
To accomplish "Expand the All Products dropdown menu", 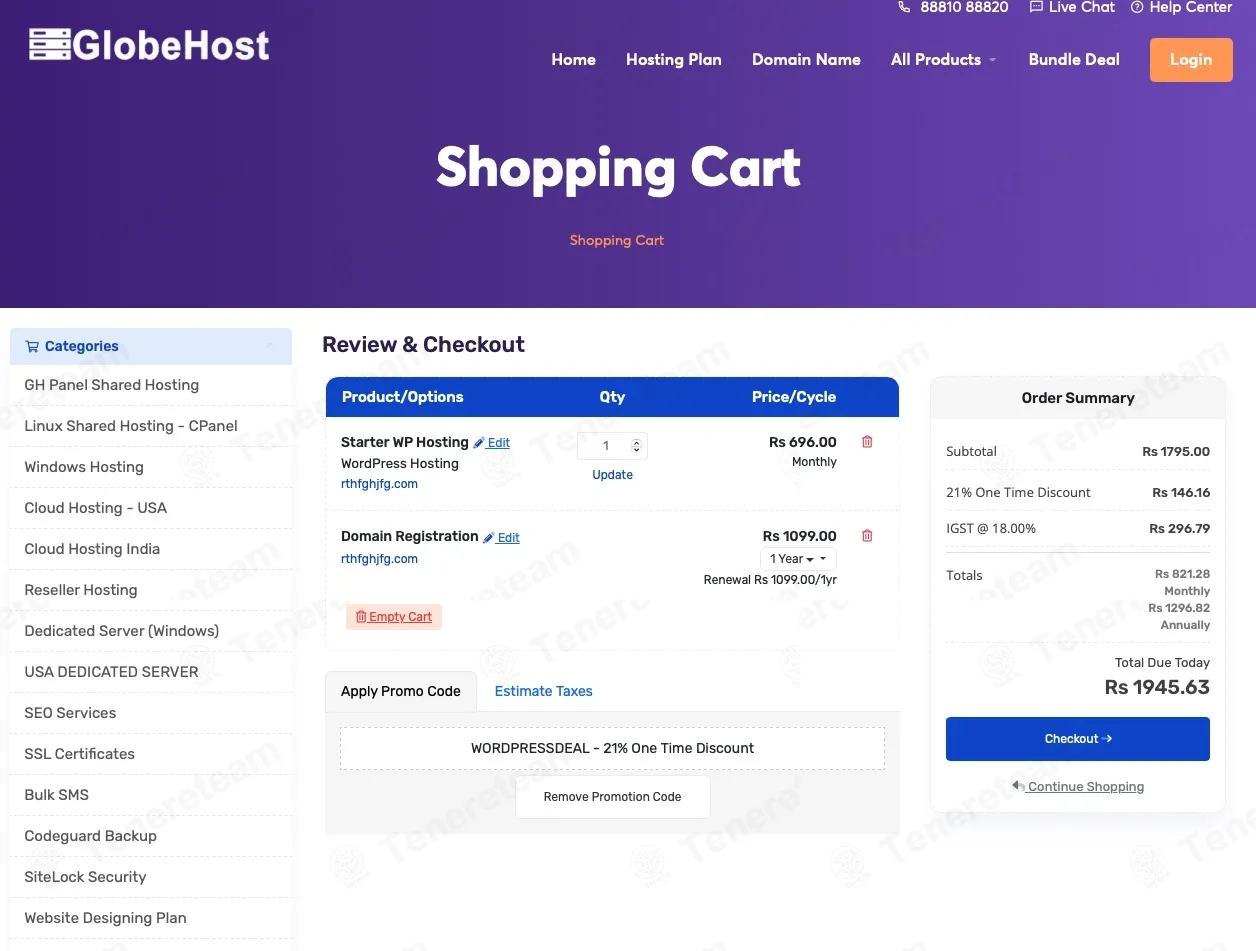I will 944,60.
